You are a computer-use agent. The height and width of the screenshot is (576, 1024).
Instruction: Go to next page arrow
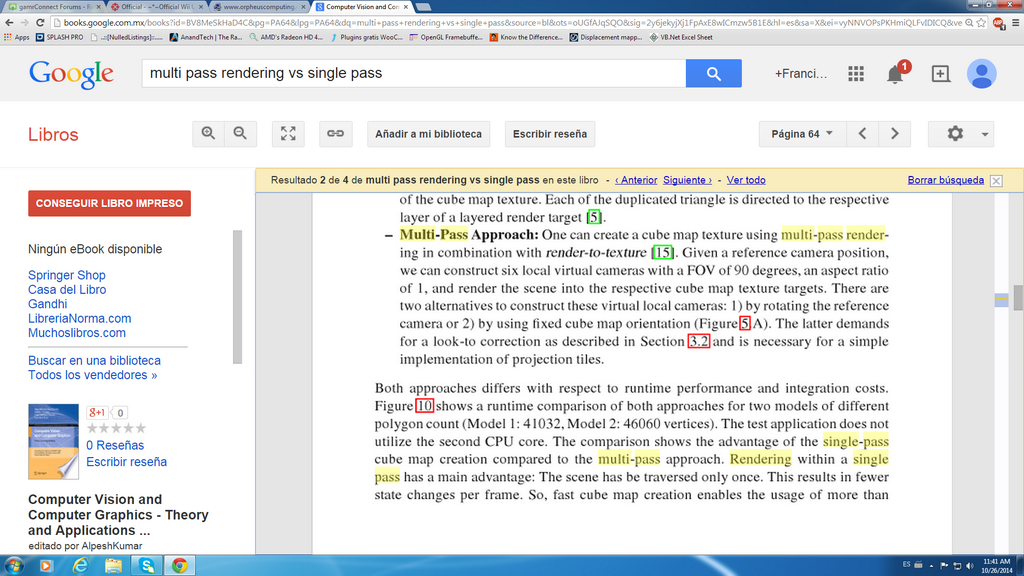895,134
